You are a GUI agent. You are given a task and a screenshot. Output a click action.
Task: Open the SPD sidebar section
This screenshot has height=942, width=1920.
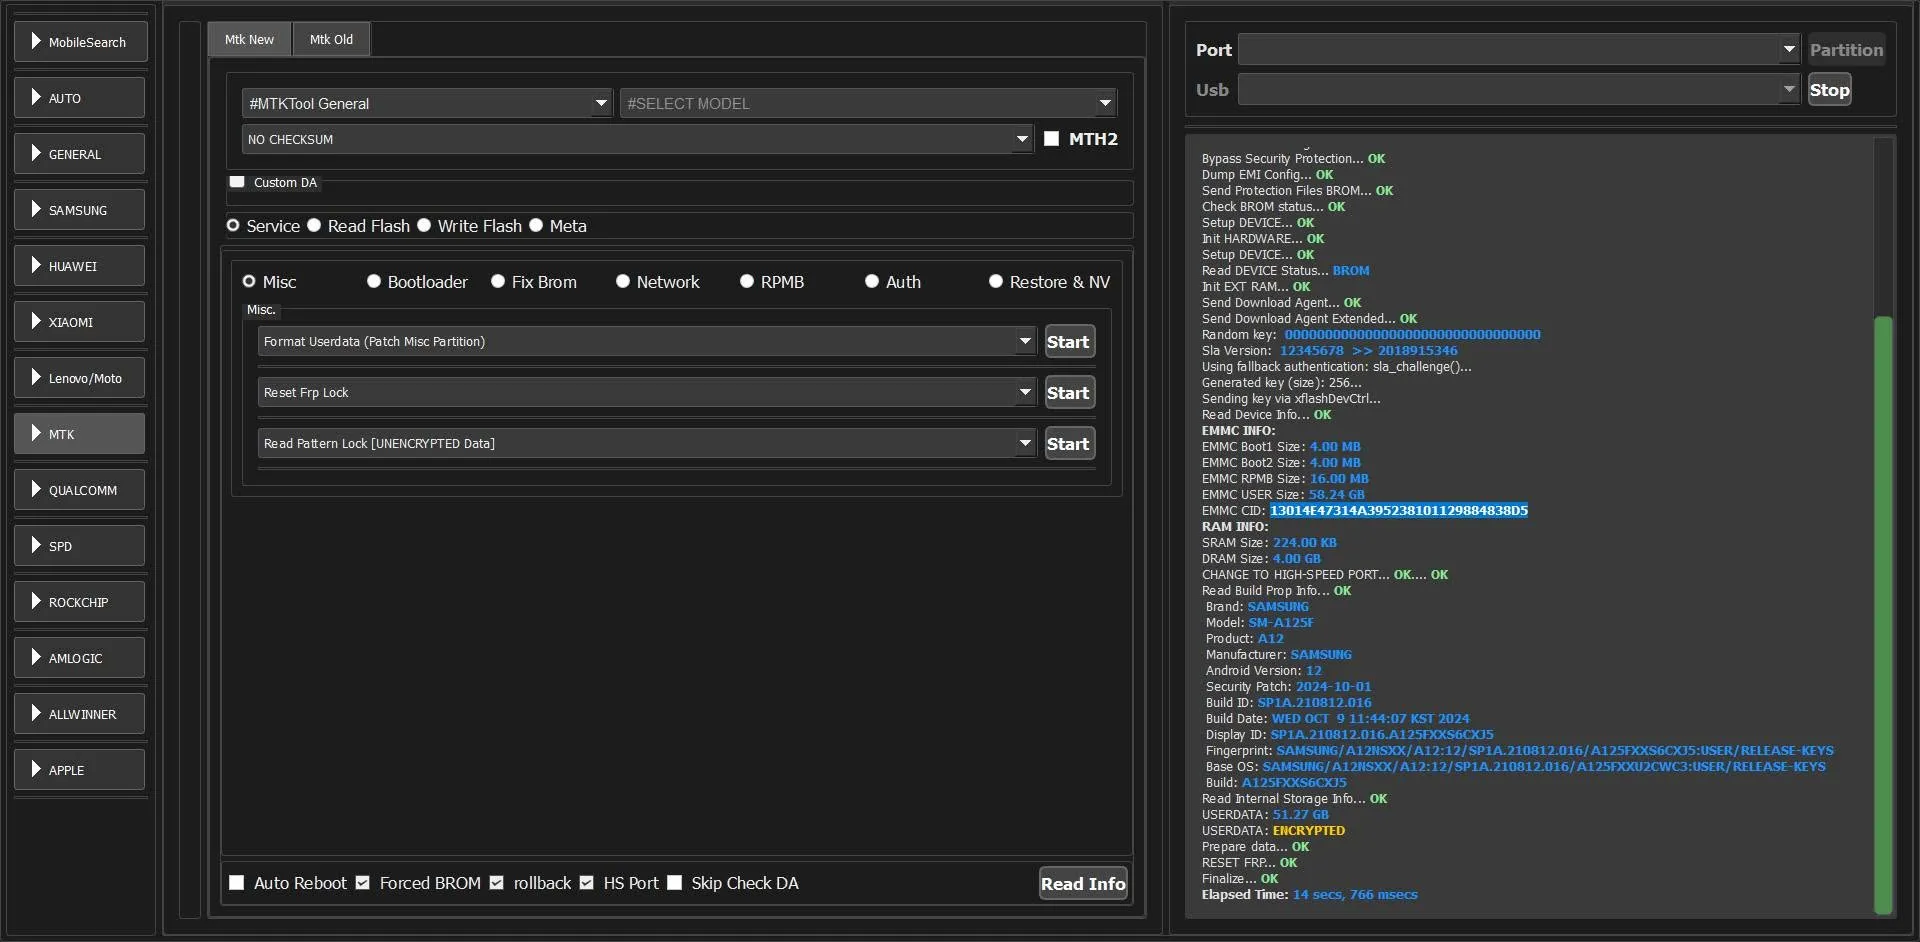pyautogui.click(x=81, y=546)
